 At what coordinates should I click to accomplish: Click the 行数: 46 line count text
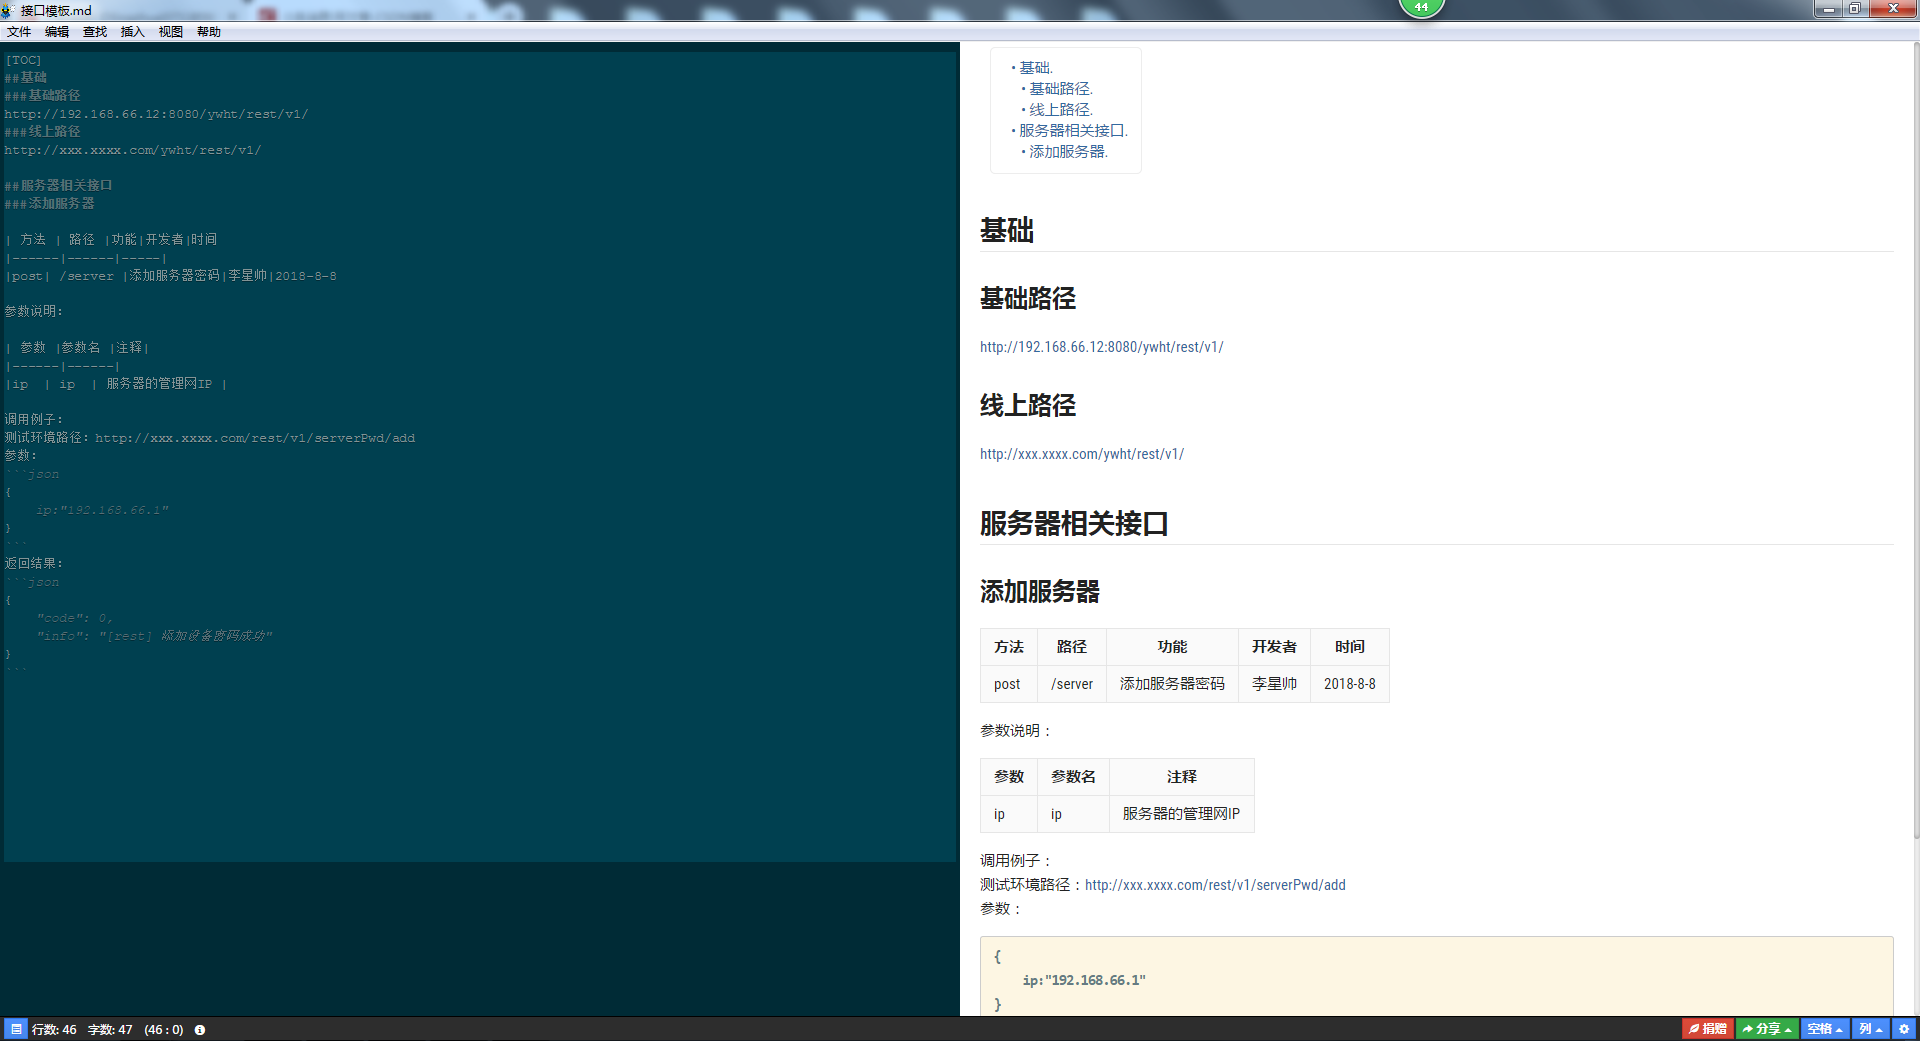coord(54,1030)
